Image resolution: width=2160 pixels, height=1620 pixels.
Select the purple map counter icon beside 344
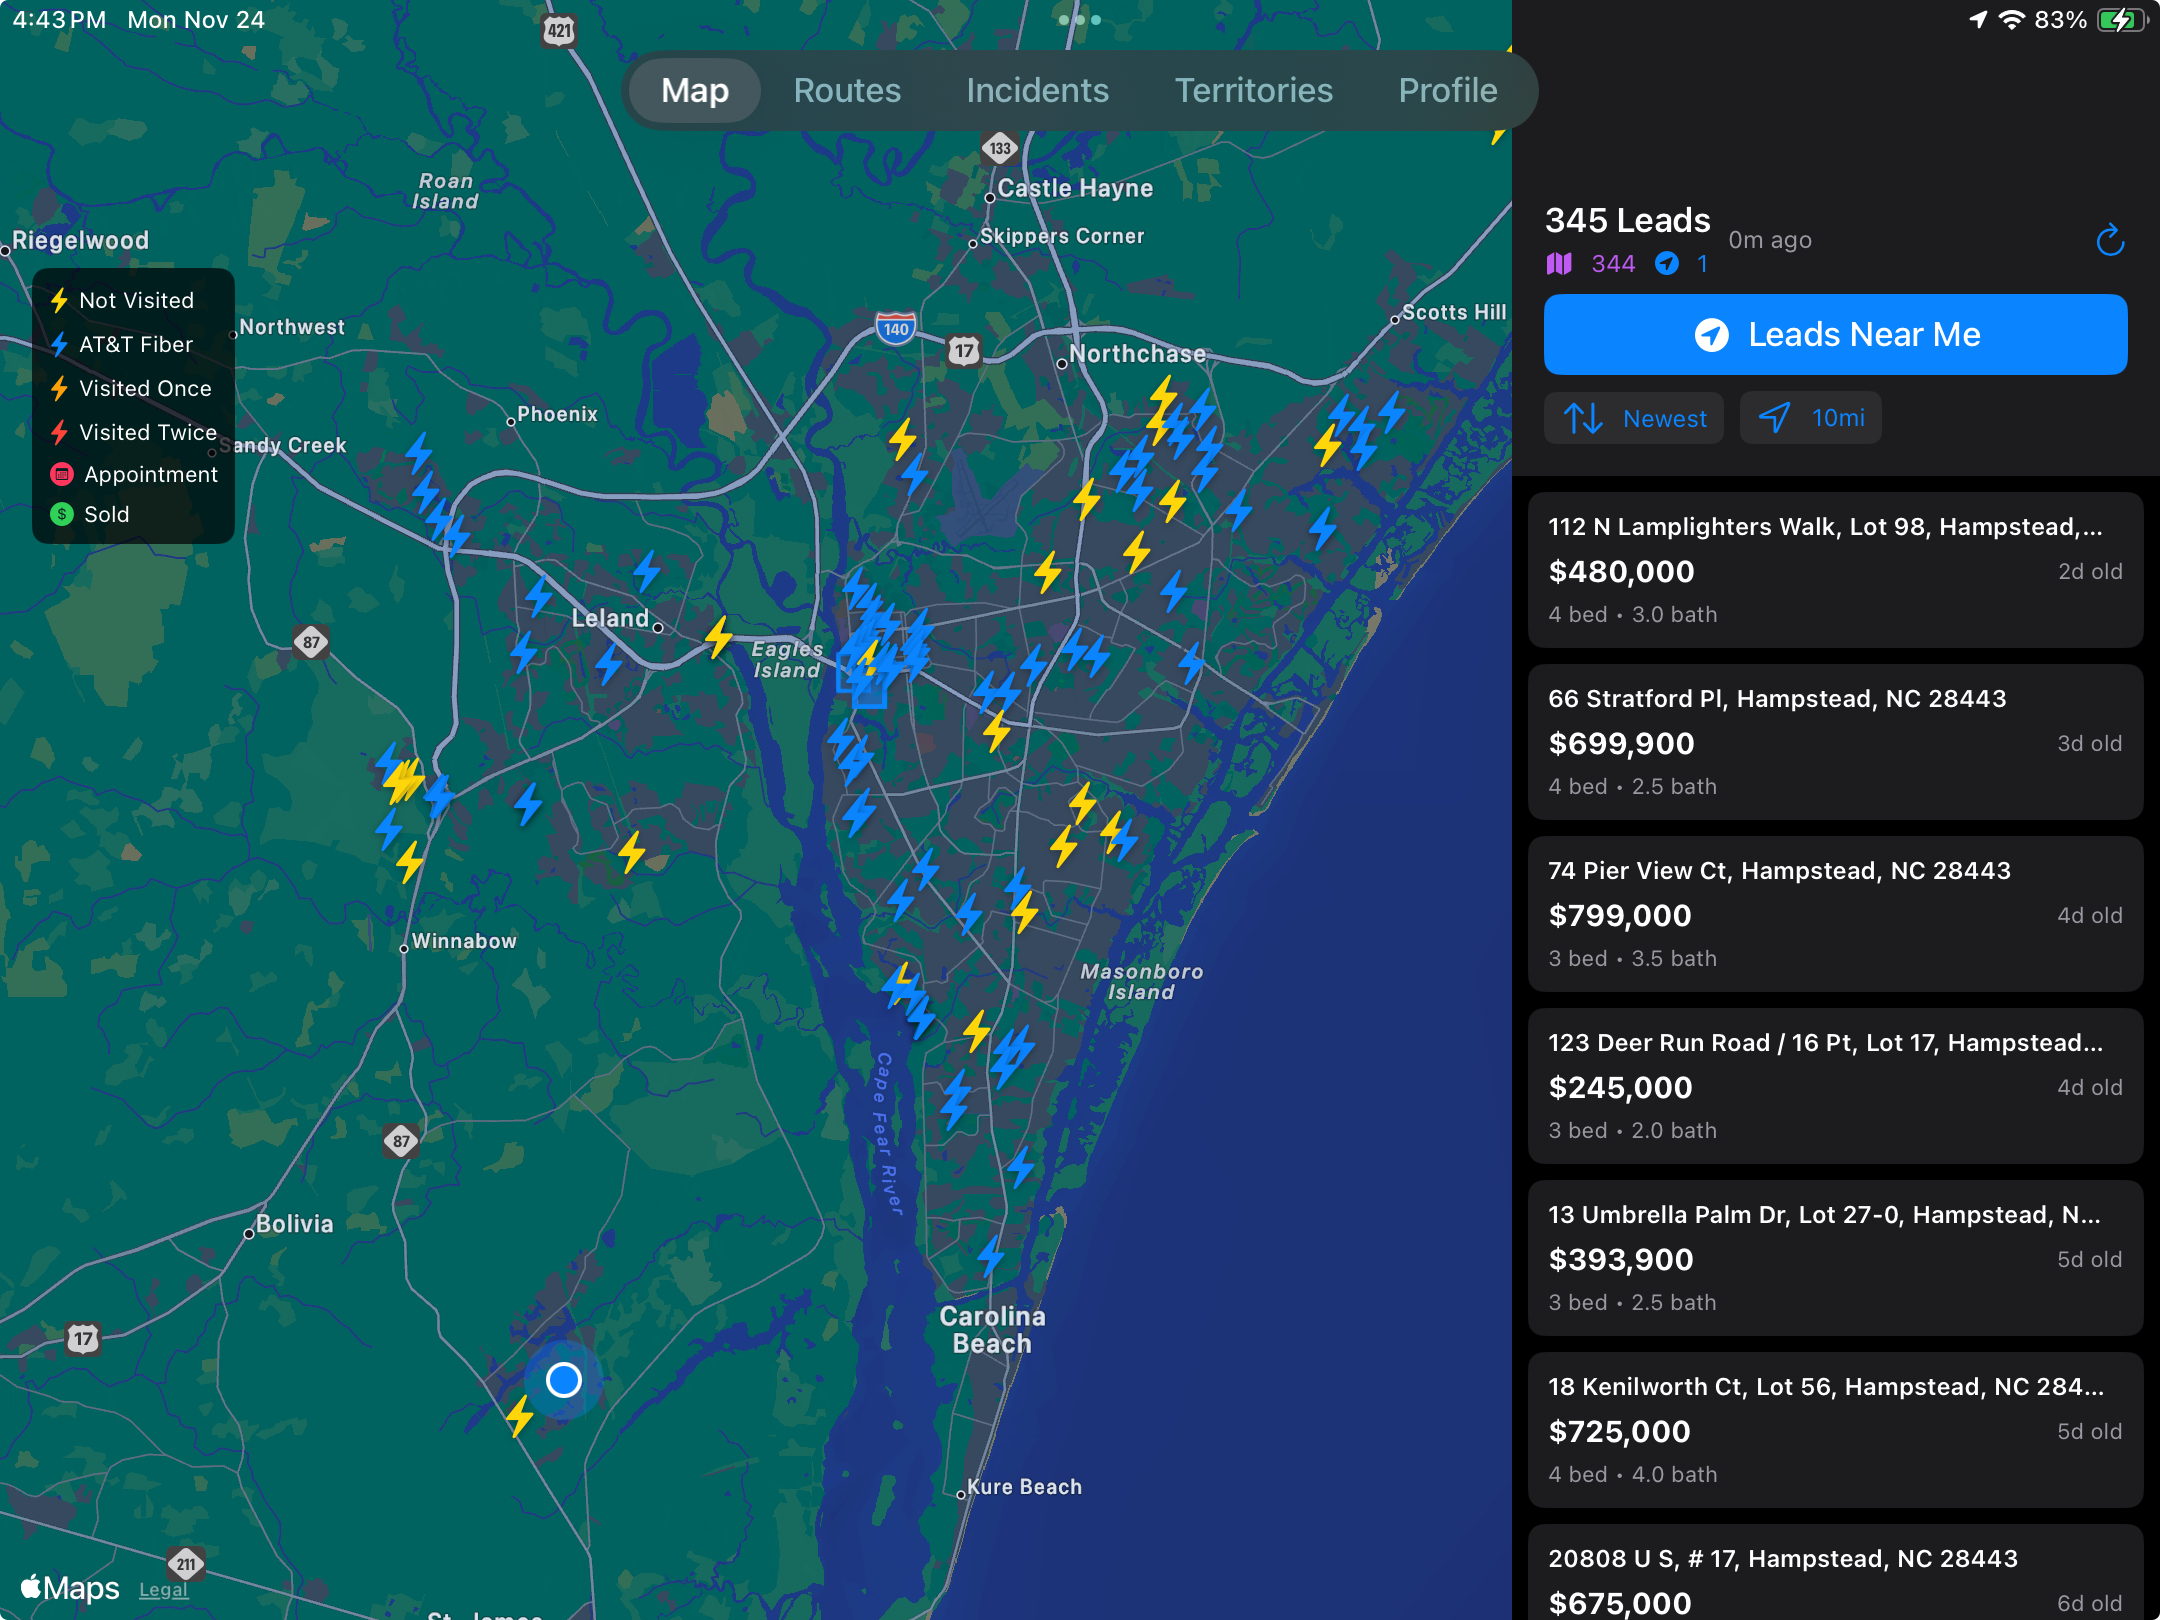tap(1561, 263)
